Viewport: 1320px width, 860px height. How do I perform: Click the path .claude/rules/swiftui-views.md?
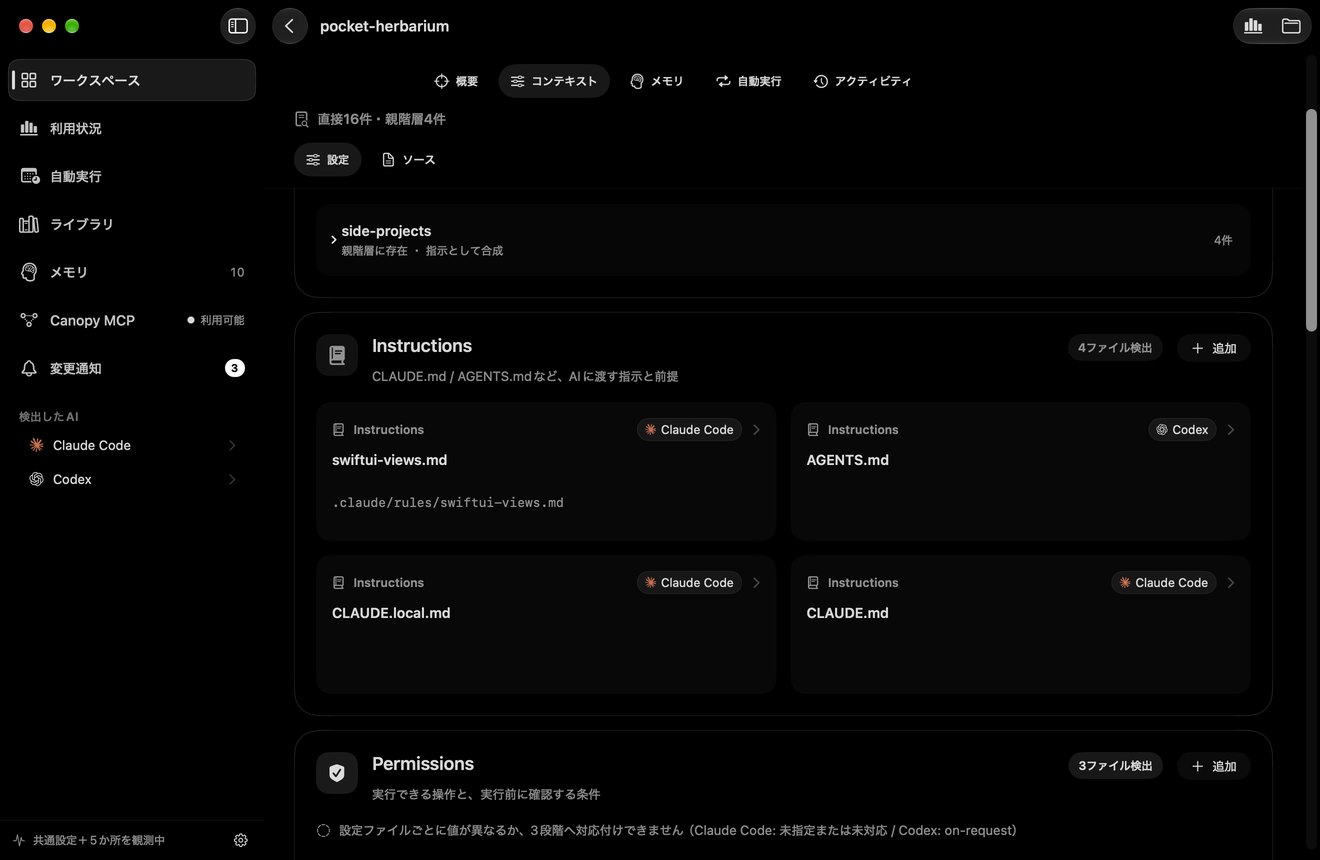(448, 503)
